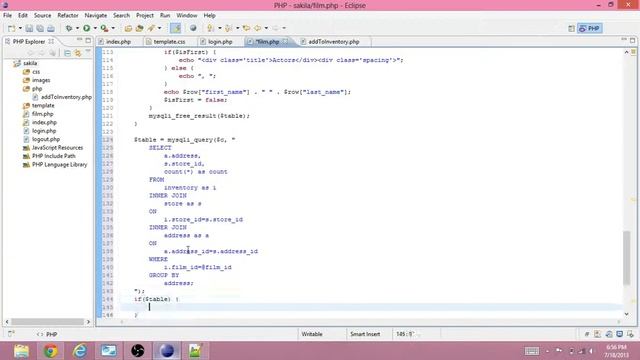Click the green Run button icon

pos(87,28)
